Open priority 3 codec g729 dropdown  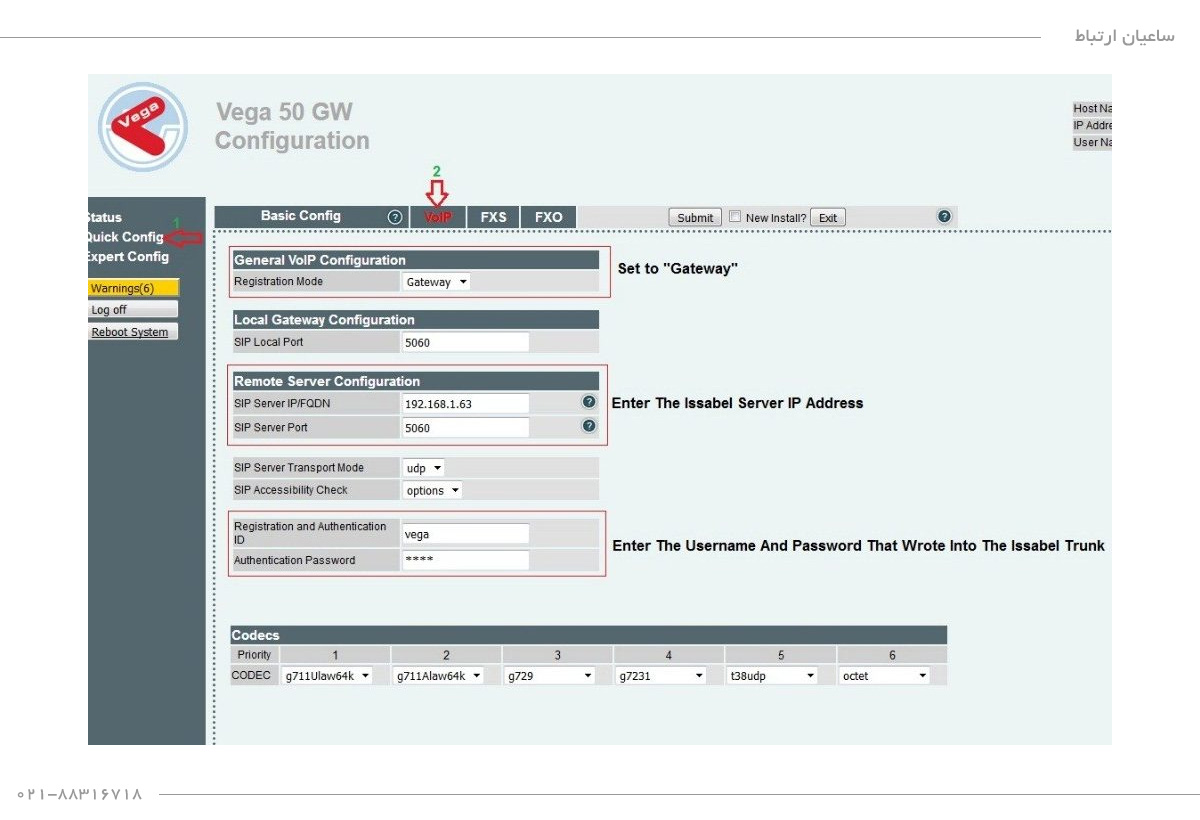[550, 676]
